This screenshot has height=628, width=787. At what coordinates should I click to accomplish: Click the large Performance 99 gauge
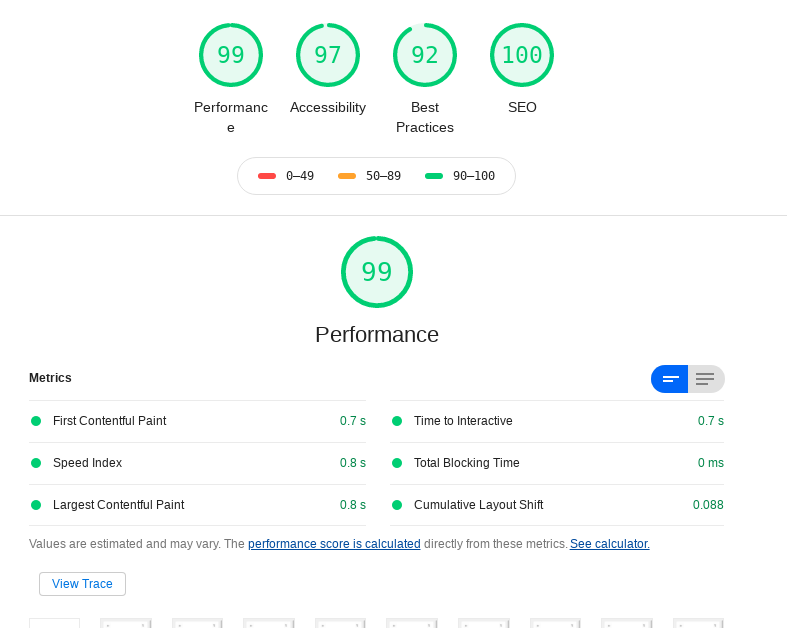coord(377,272)
